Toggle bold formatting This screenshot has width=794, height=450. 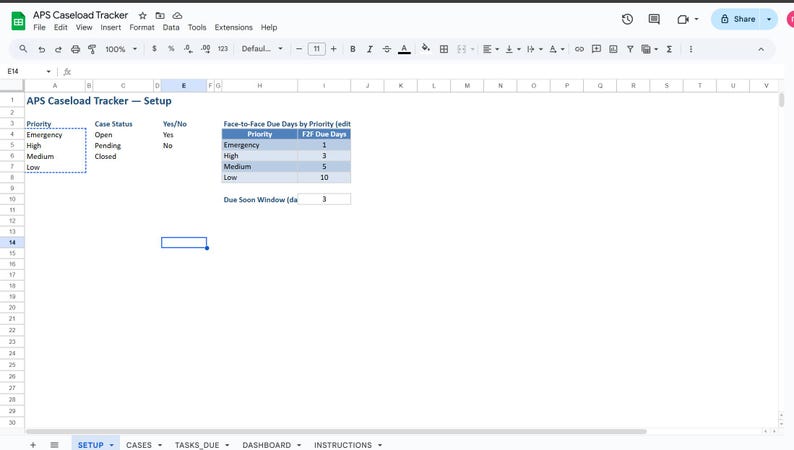pos(352,49)
